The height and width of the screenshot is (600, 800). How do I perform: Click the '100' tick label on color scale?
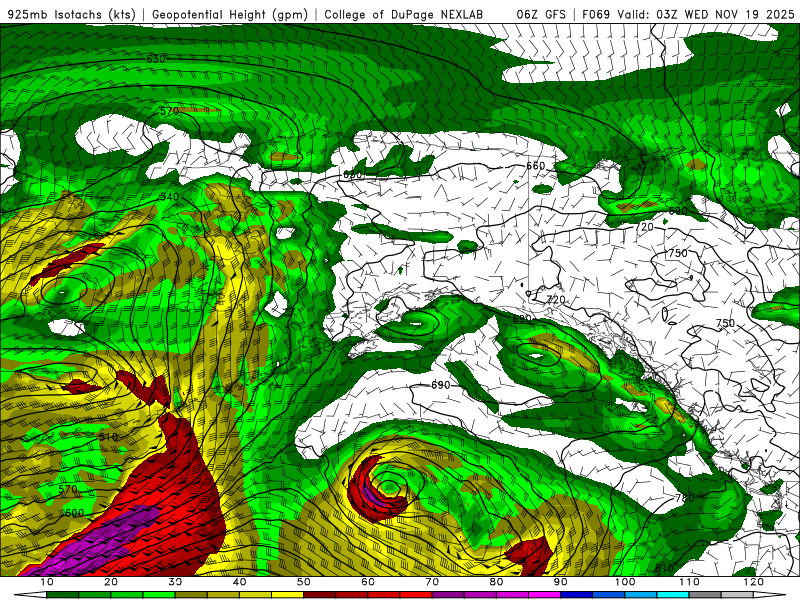click(624, 582)
